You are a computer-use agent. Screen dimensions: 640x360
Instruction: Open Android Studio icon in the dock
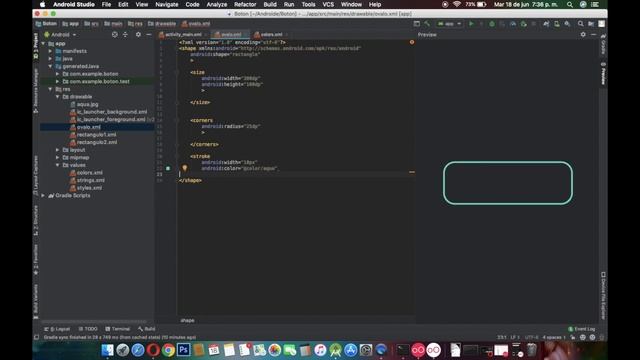[336, 350]
